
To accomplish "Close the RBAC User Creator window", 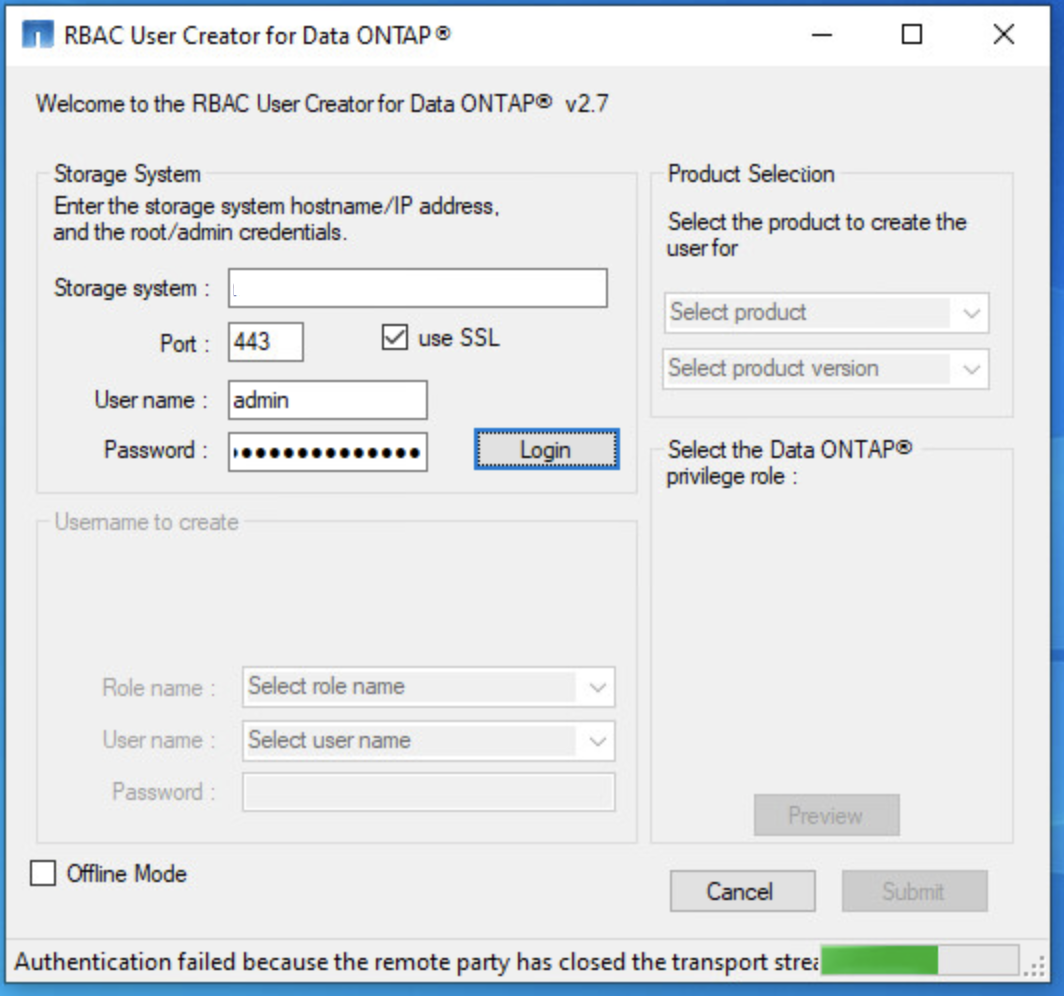I will [x=1004, y=34].
